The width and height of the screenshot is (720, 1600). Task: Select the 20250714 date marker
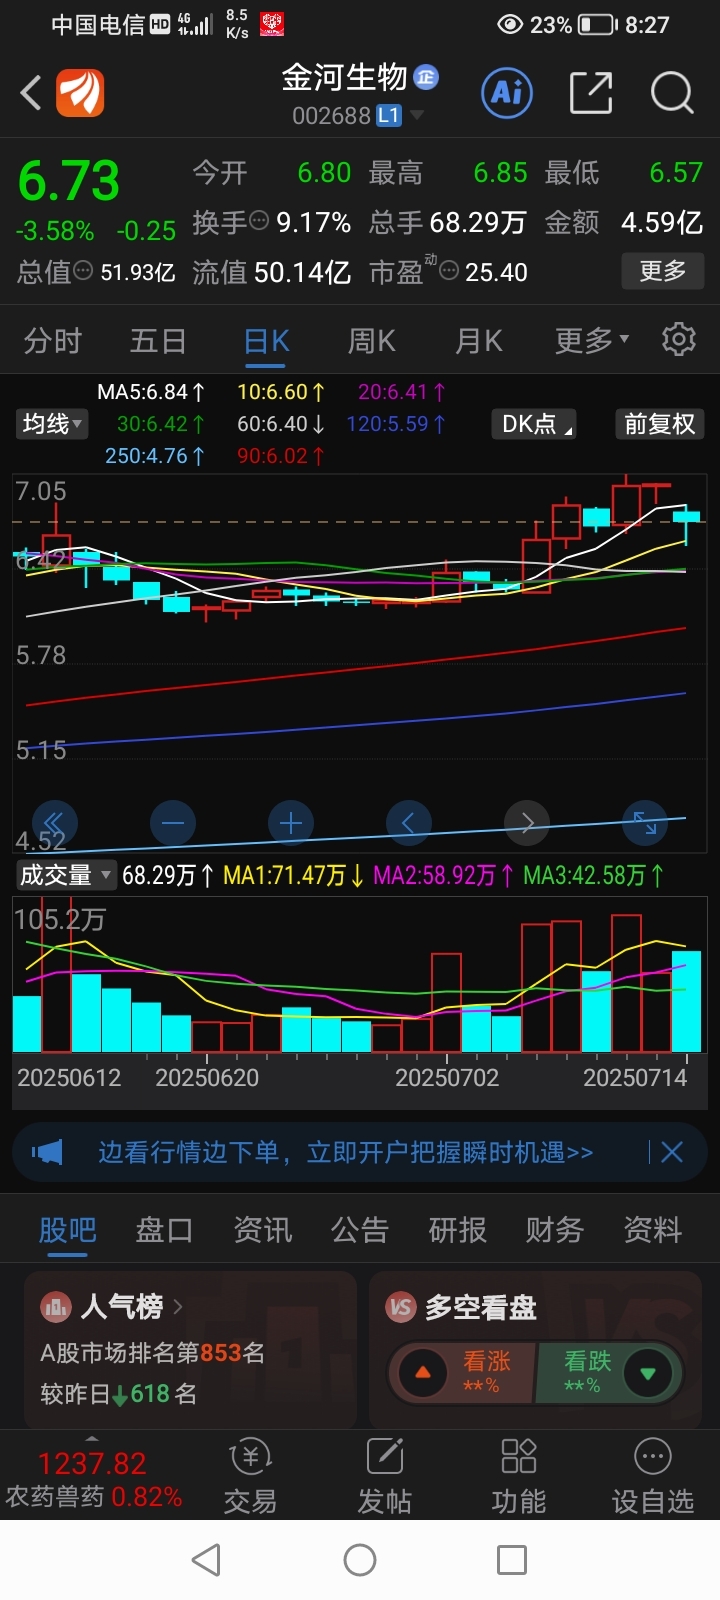click(635, 1077)
